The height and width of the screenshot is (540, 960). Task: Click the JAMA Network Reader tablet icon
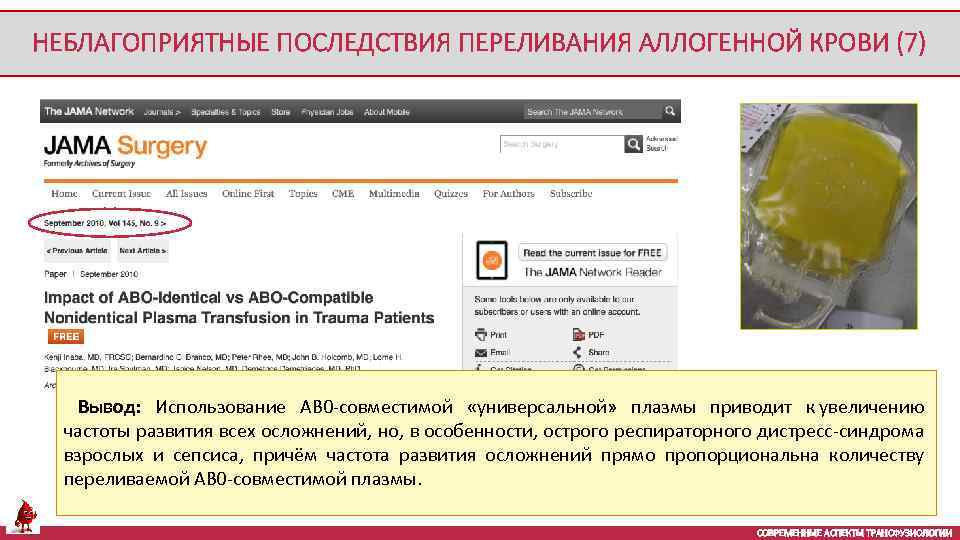click(x=492, y=261)
